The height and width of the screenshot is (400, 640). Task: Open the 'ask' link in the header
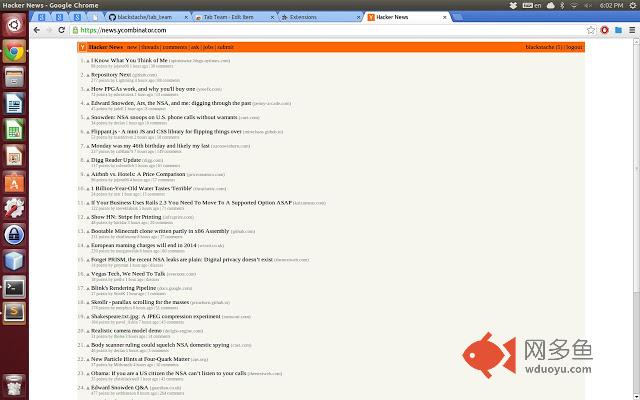195,47
